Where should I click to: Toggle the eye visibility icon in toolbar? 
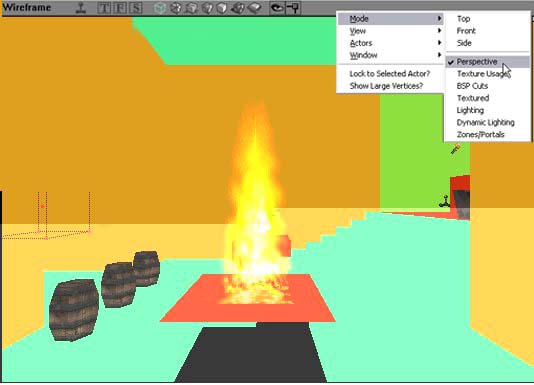tap(277, 8)
